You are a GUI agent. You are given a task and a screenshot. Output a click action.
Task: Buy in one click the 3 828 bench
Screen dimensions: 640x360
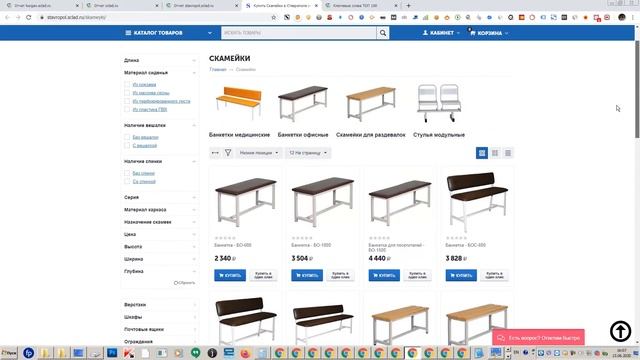click(494, 275)
